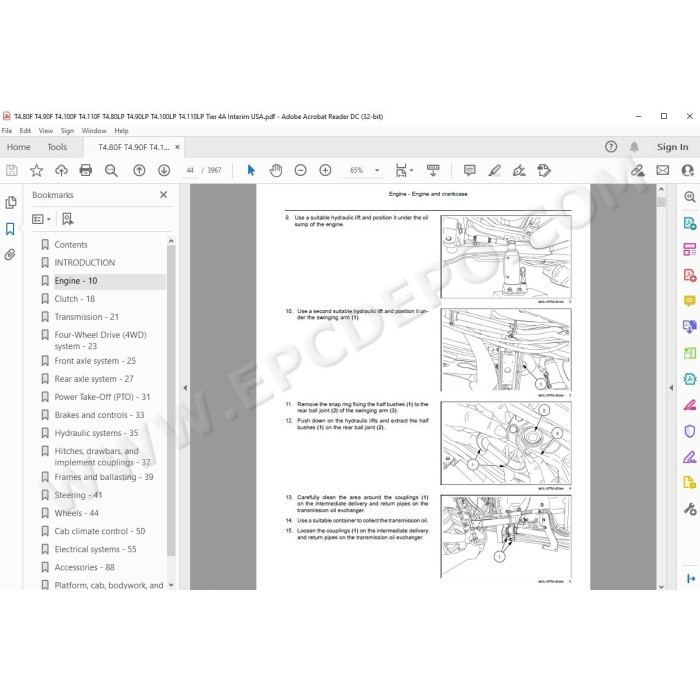This screenshot has width=700, height=700.
Task: Jump to Electrical systems - 55 bookmark
Action: (95, 549)
